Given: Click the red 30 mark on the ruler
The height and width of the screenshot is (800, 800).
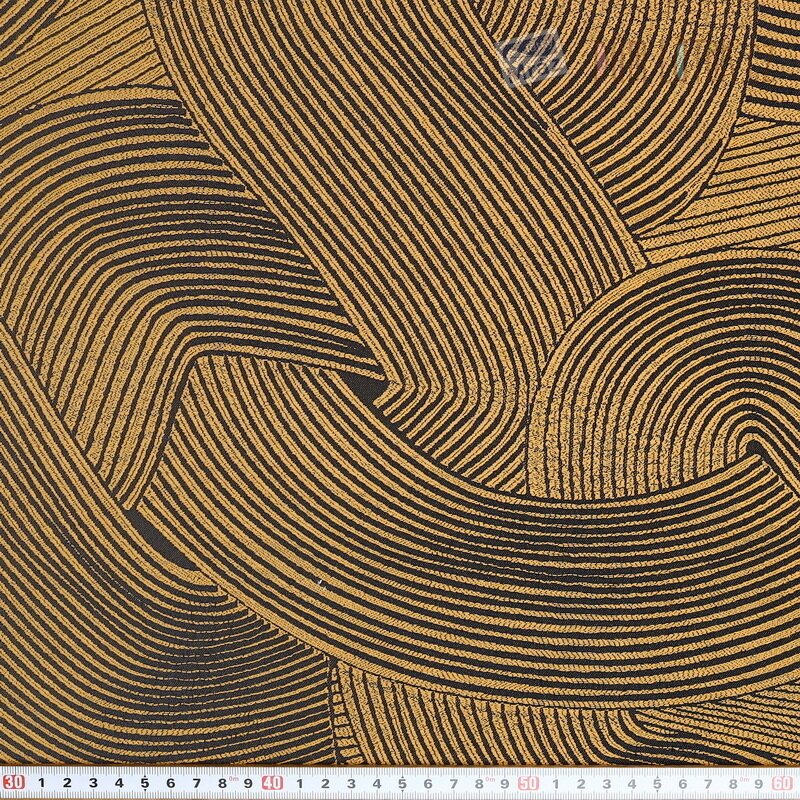Looking at the screenshot, I should coord(16,782).
